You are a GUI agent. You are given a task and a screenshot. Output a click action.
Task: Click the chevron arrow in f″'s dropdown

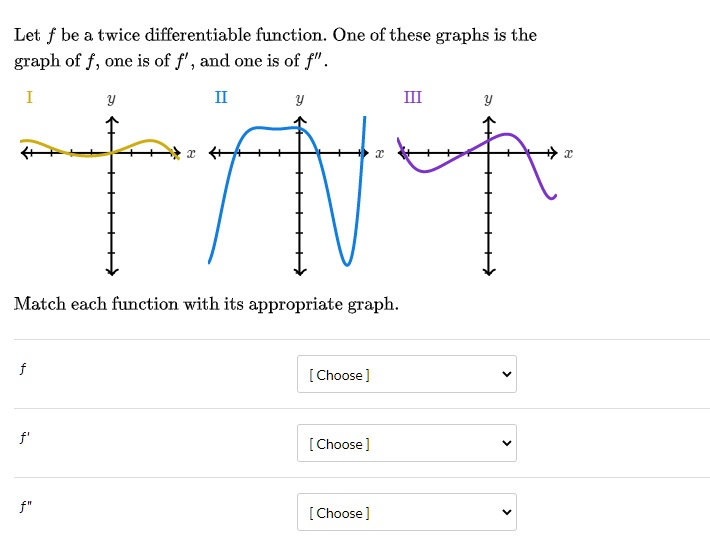pyautogui.click(x=506, y=513)
